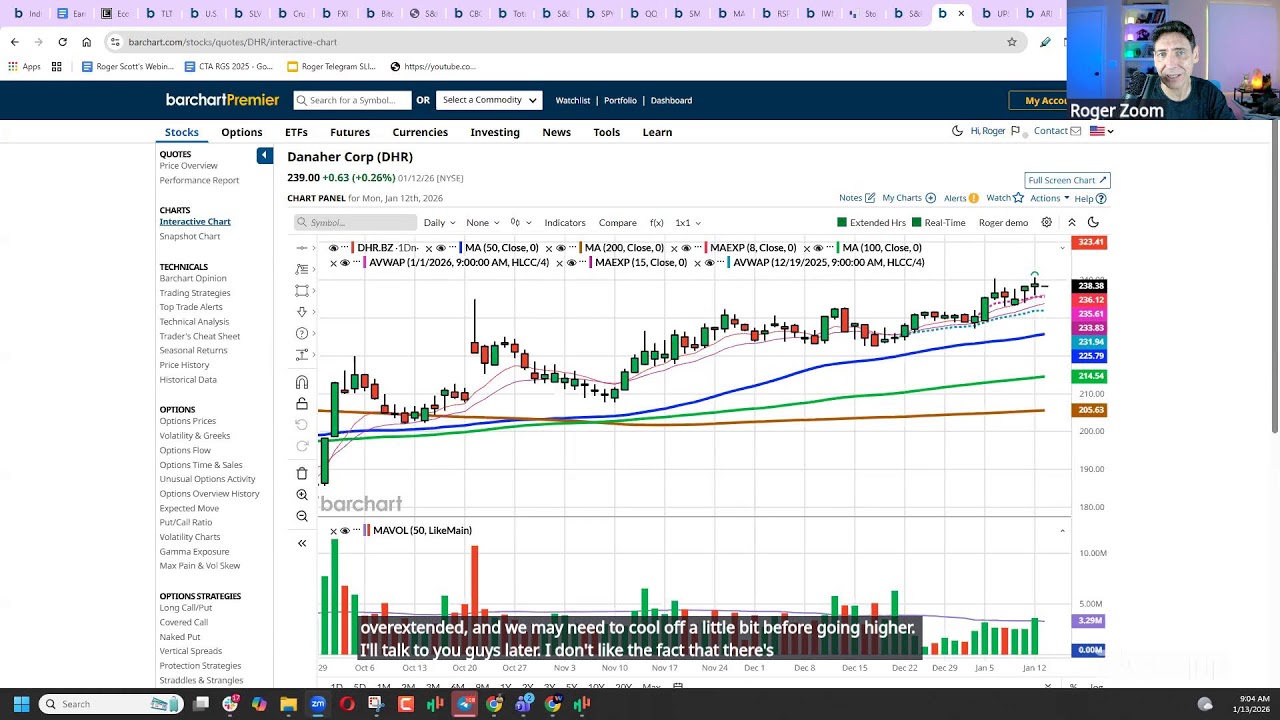Click the DHR.BZ red color swatch

click(x=352, y=248)
